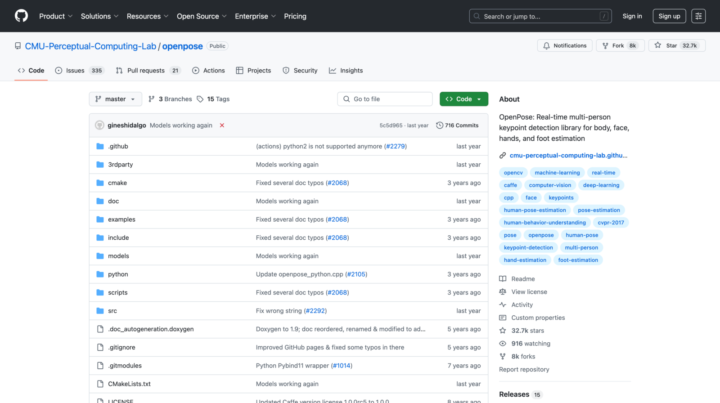The height and width of the screenshot is (403, 720).
Task: Click the tag icon beside 15 Tags
Action: pos(200,99)
